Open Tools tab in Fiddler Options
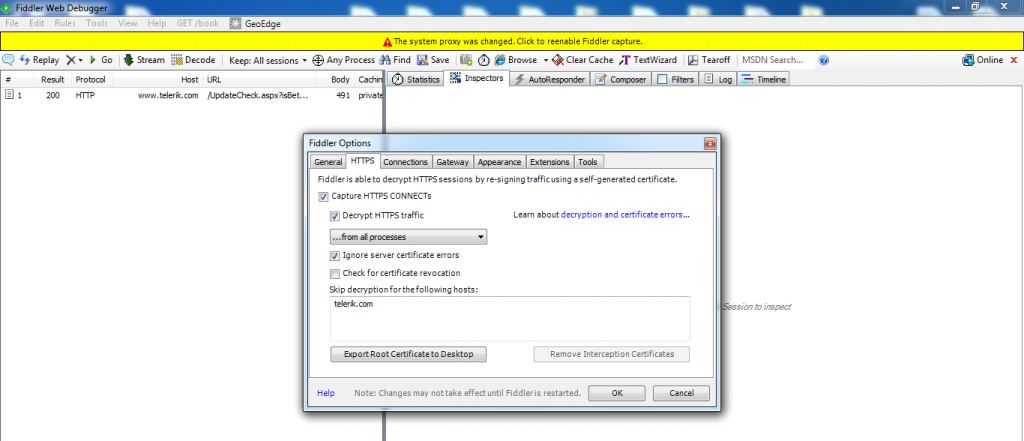Image resolution: width=1024 pixels, height=441 pixels. (588, 162)
